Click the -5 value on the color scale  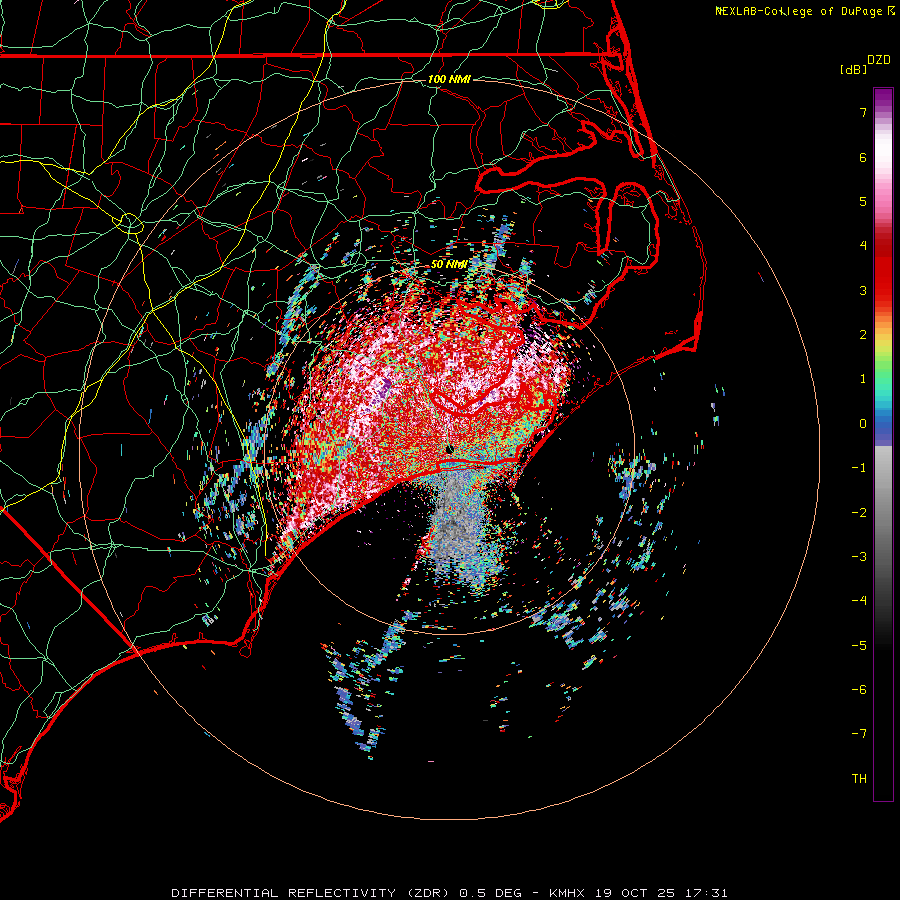[859, 646]
